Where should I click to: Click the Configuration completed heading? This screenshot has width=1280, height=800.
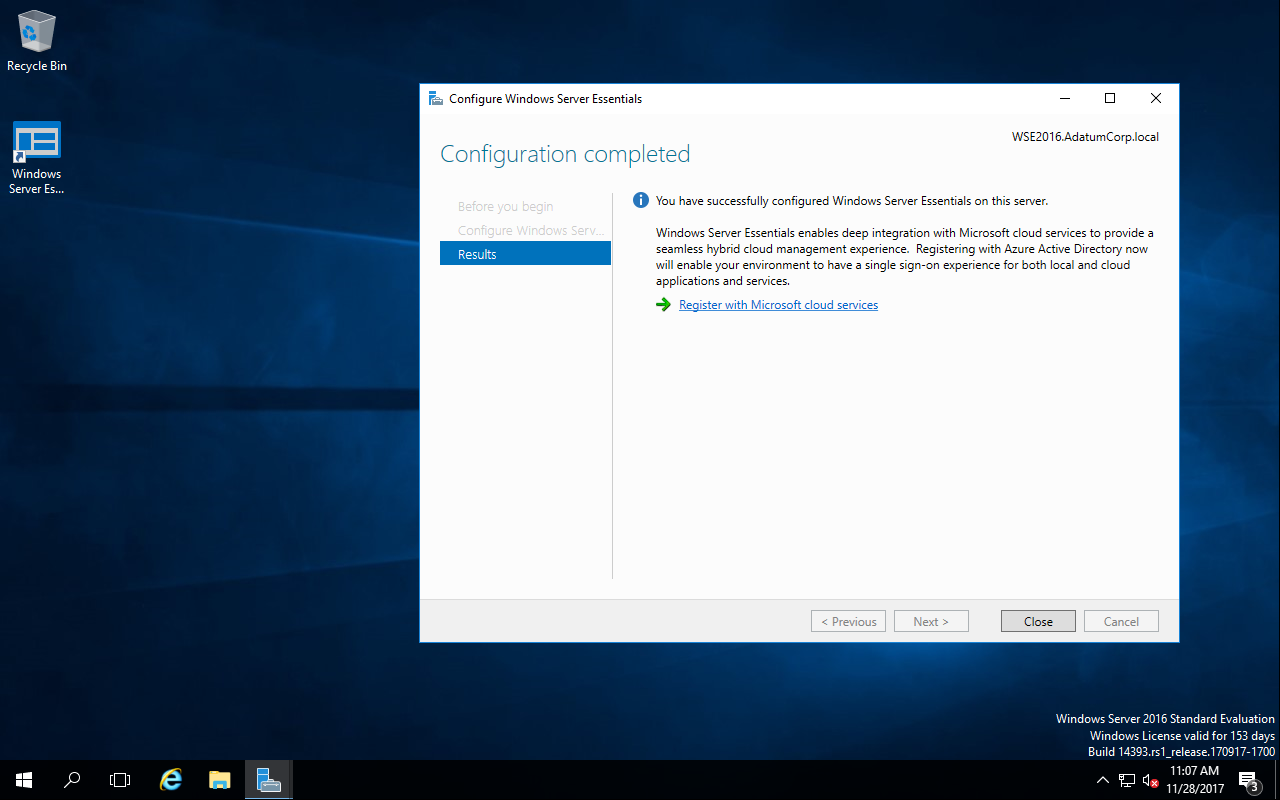[565, 154]
